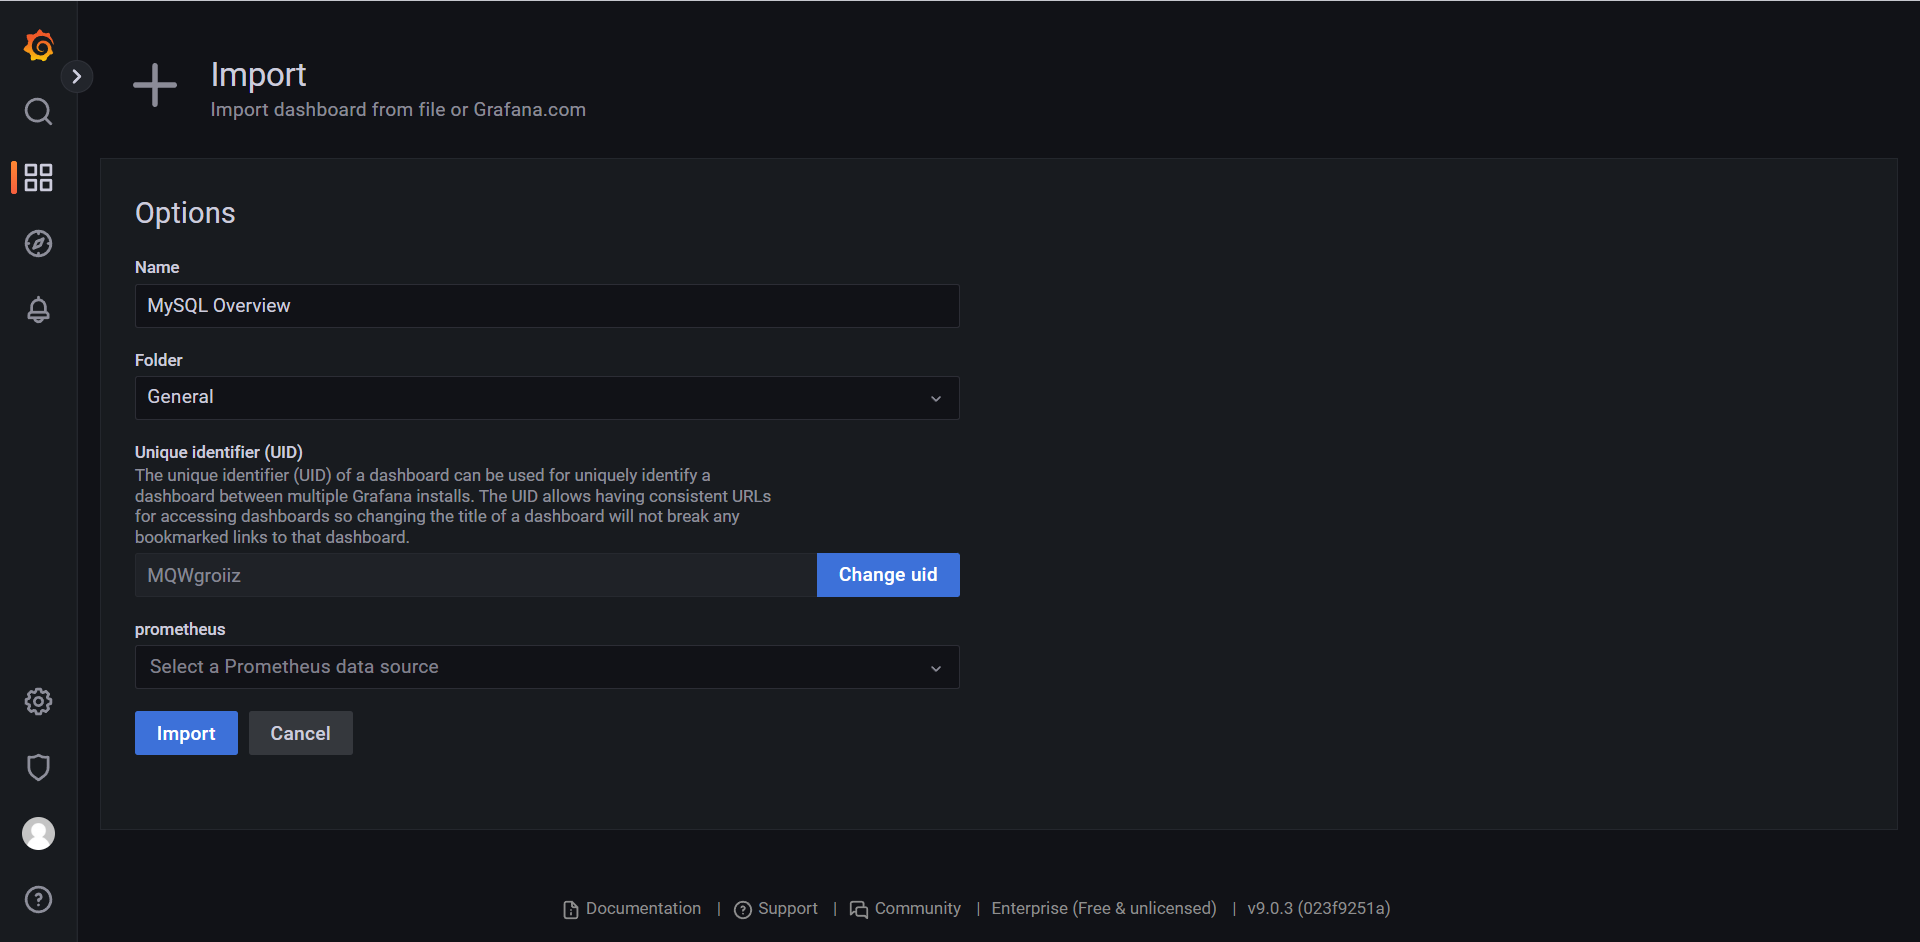Open the Grafana home logo
Viewport: 1920px width, 942px height.
point(38,46)
